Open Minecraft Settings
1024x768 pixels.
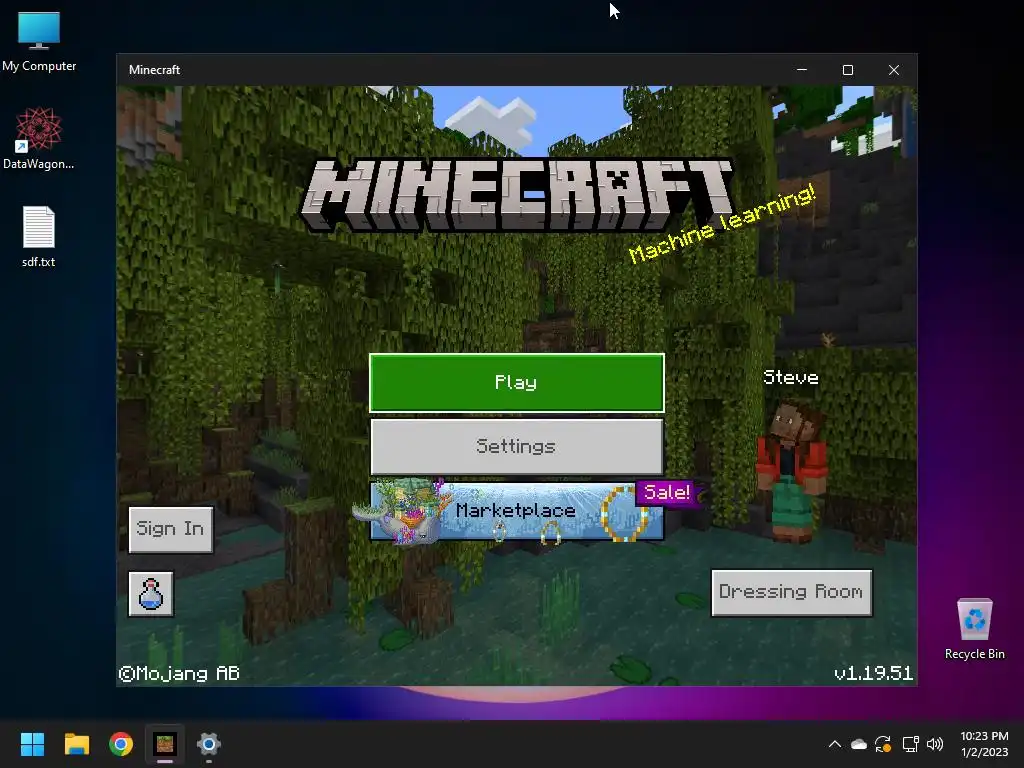click(517, 447)
